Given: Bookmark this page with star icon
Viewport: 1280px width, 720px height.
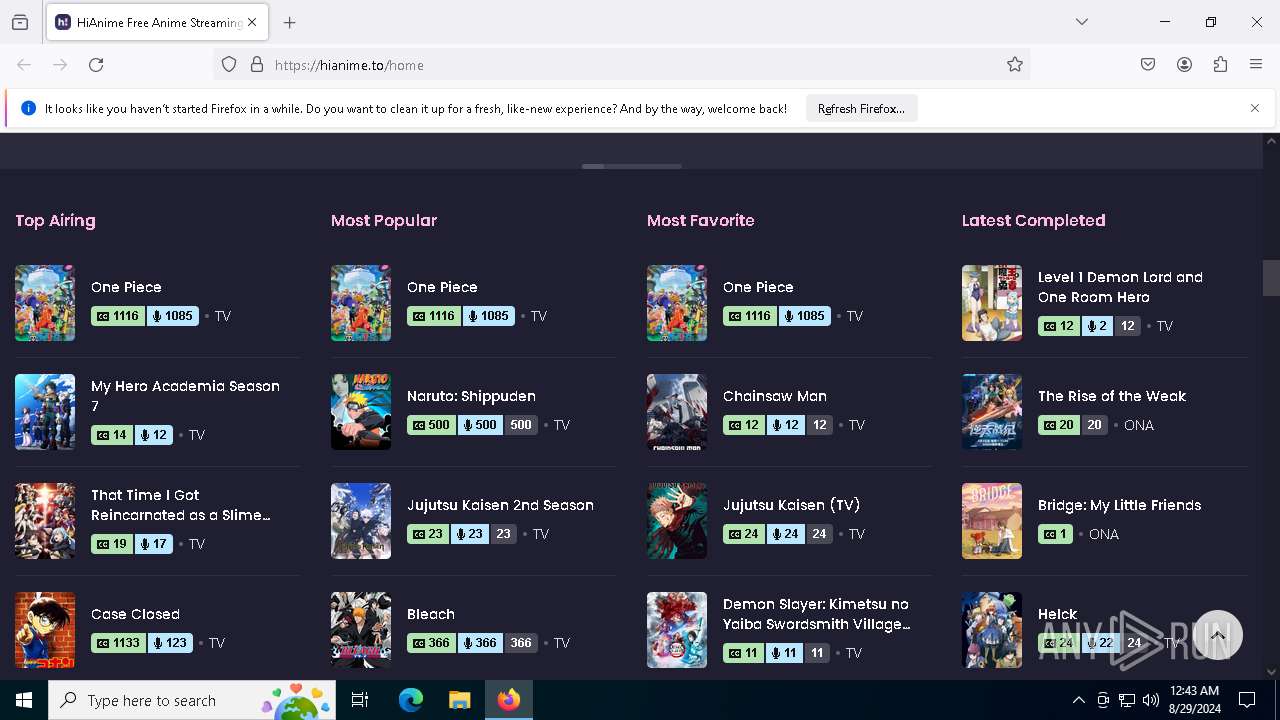Looking at the screenshot, I should coord(1015,65).
